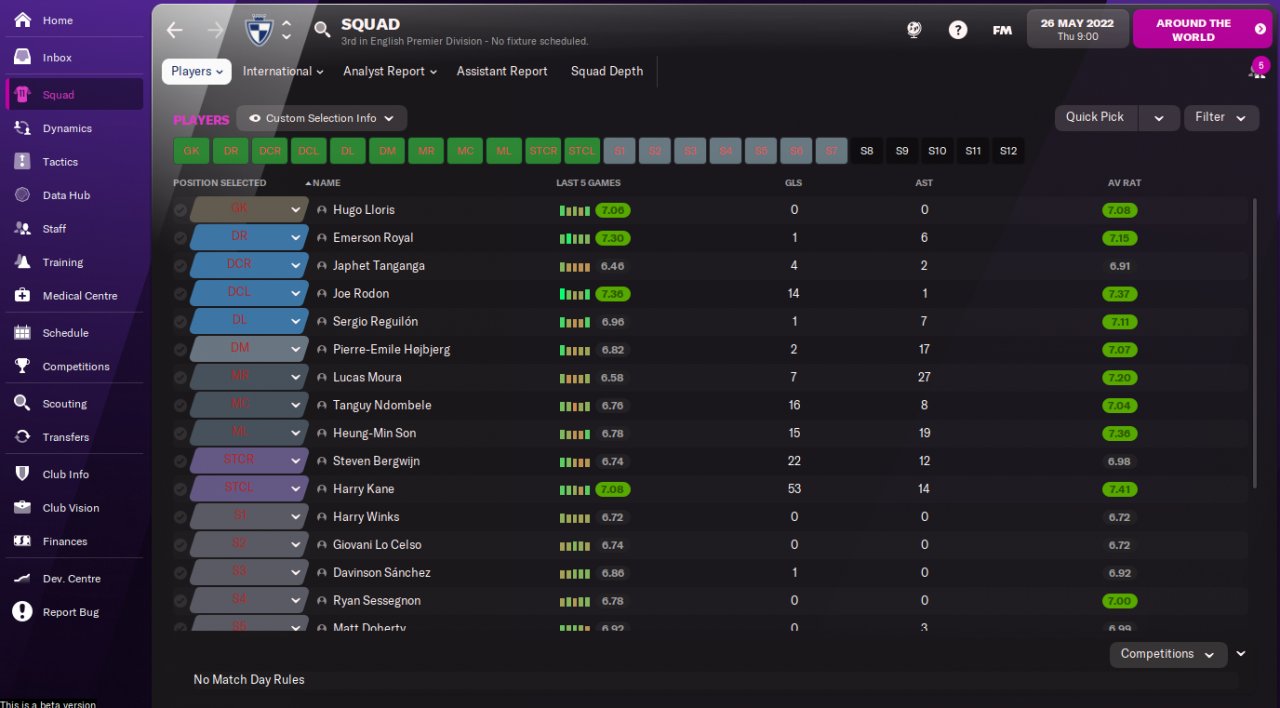Click the Quick Pick button

tap(1095, 117)
